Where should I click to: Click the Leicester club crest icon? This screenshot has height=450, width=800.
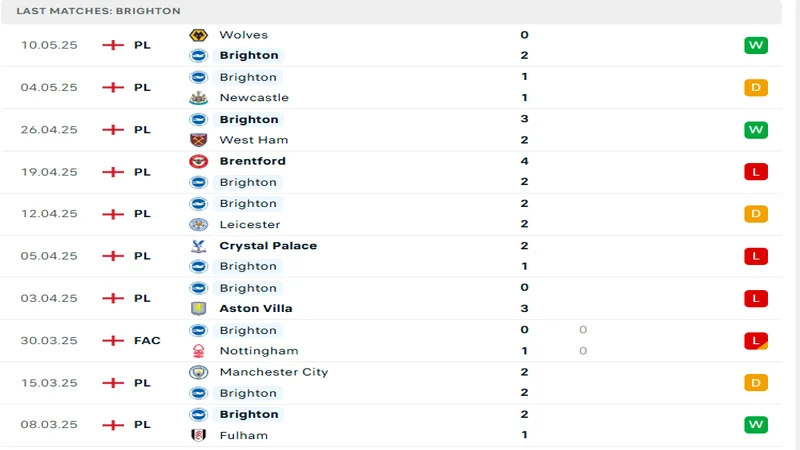(198, 225)
